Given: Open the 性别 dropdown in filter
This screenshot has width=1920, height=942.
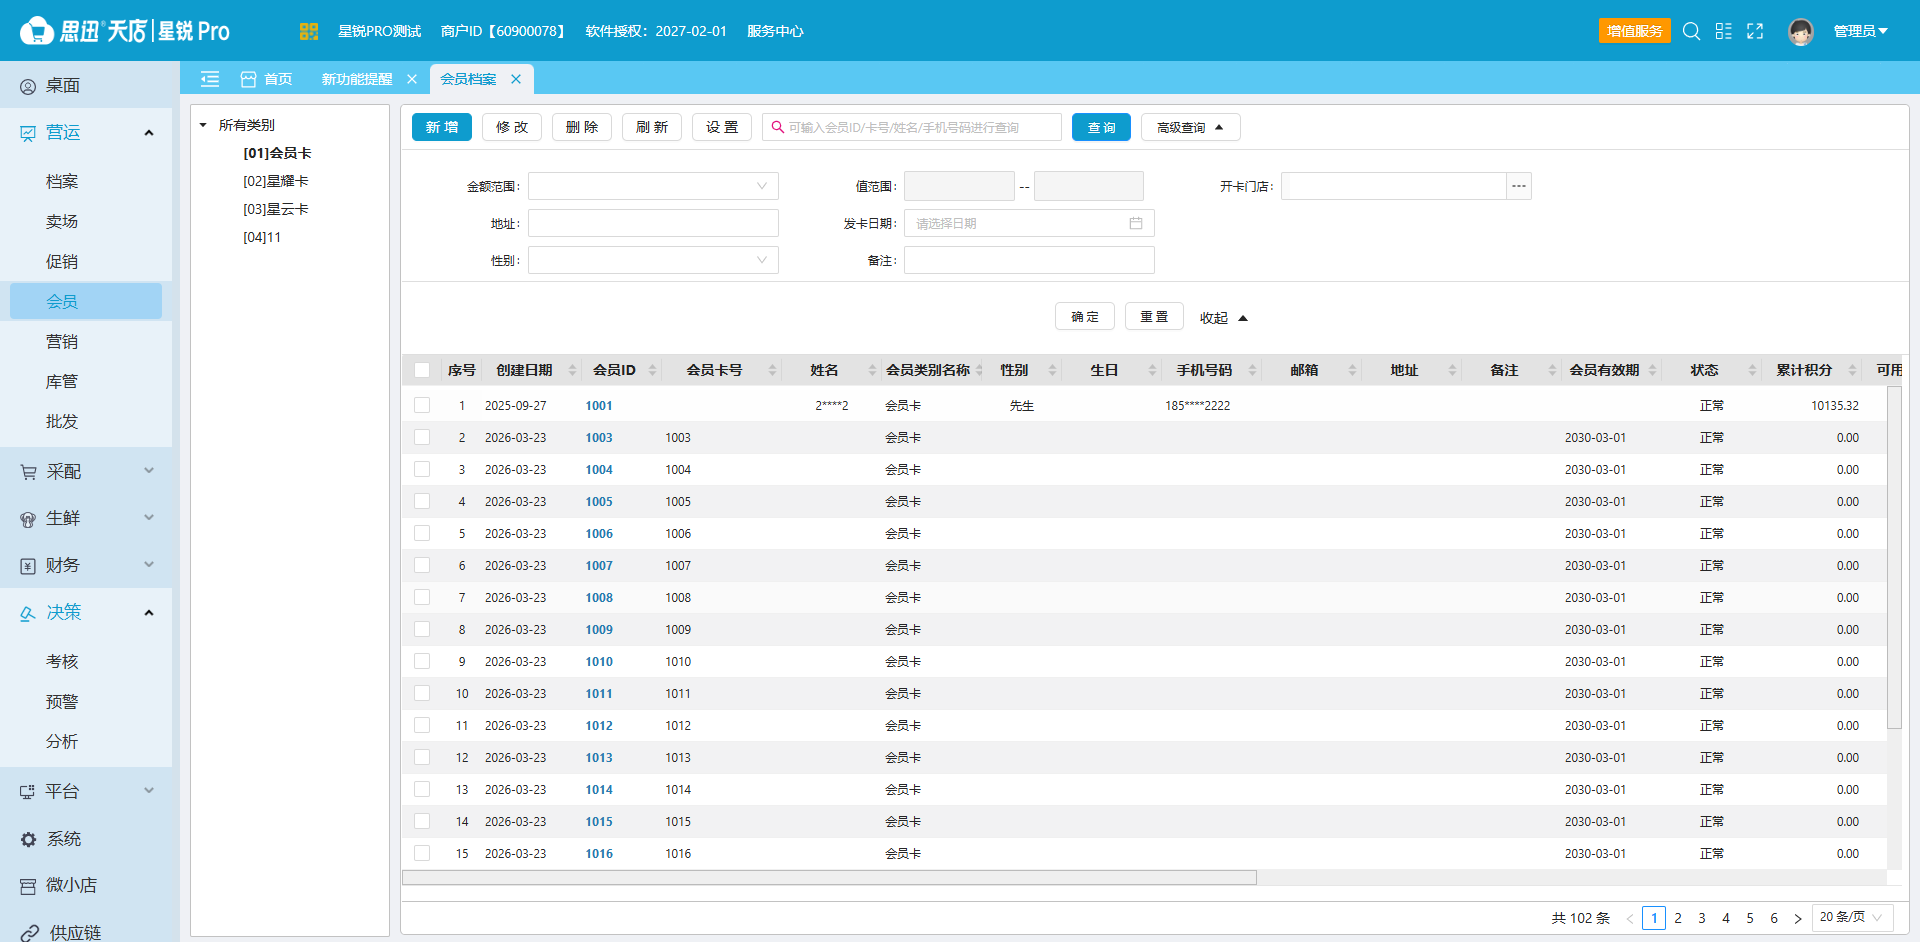Looking at the screenshot, I should (x=653, y=260).
